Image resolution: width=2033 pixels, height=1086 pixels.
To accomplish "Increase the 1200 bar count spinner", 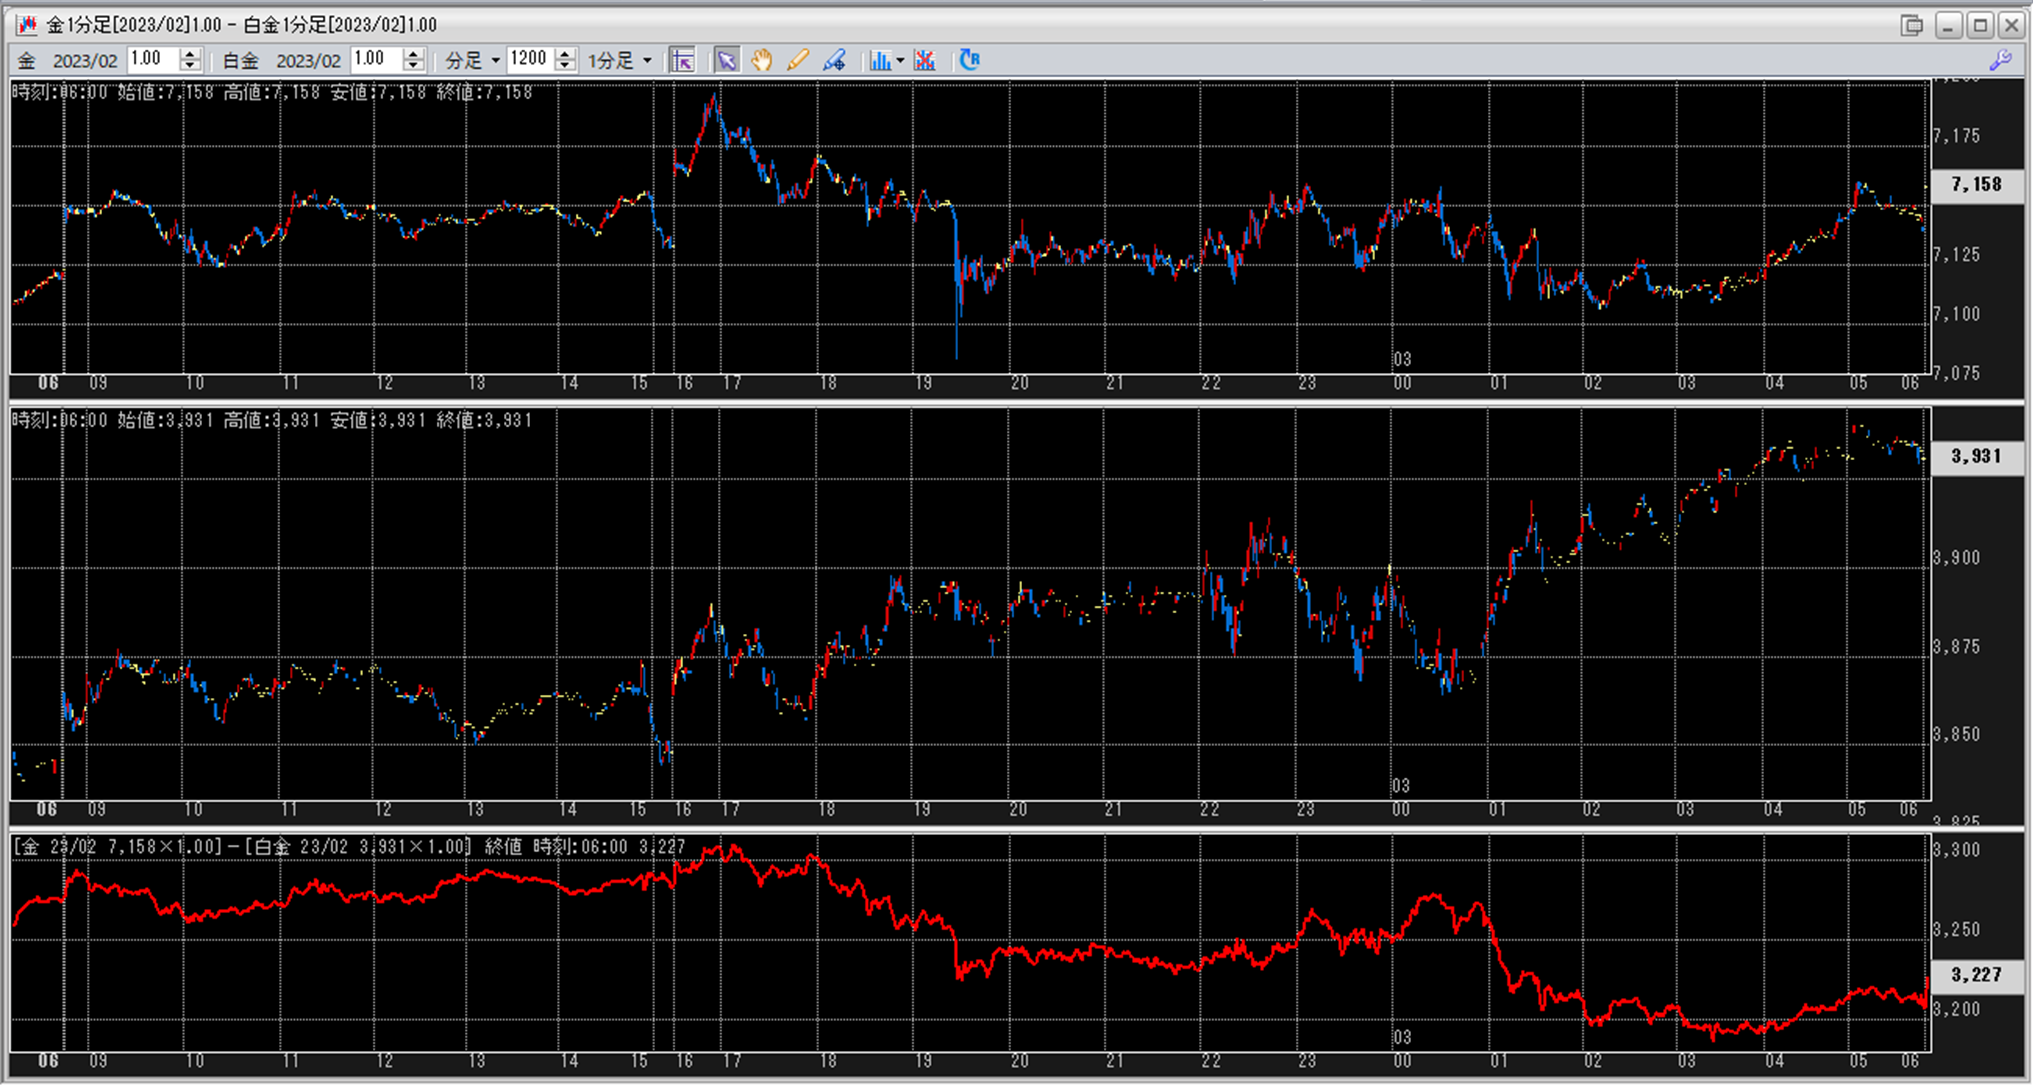I will 565,54.
